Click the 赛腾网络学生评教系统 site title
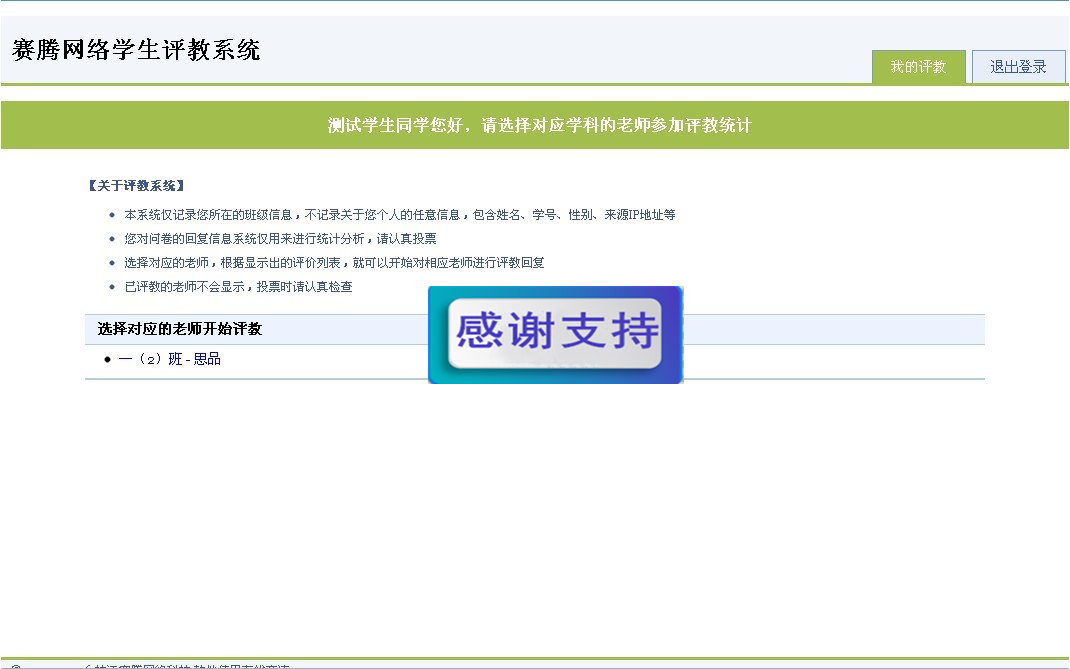This screenshot has width=1070, height=669. (136, 50)
